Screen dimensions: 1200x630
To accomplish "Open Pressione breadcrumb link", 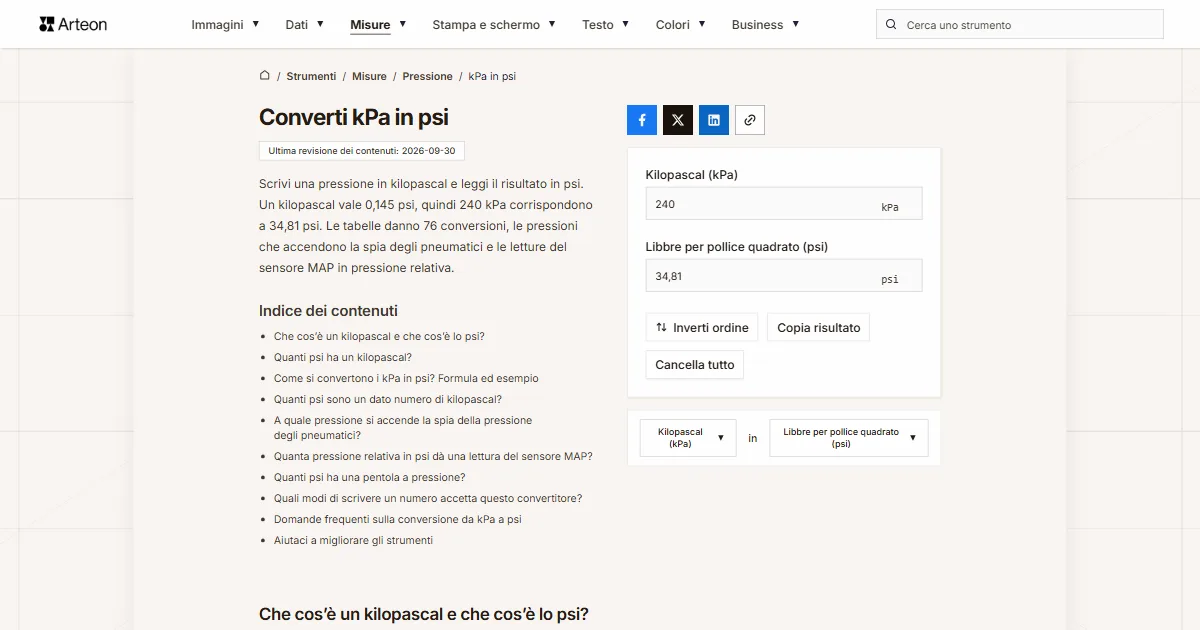I will click(x=428, y=76).
